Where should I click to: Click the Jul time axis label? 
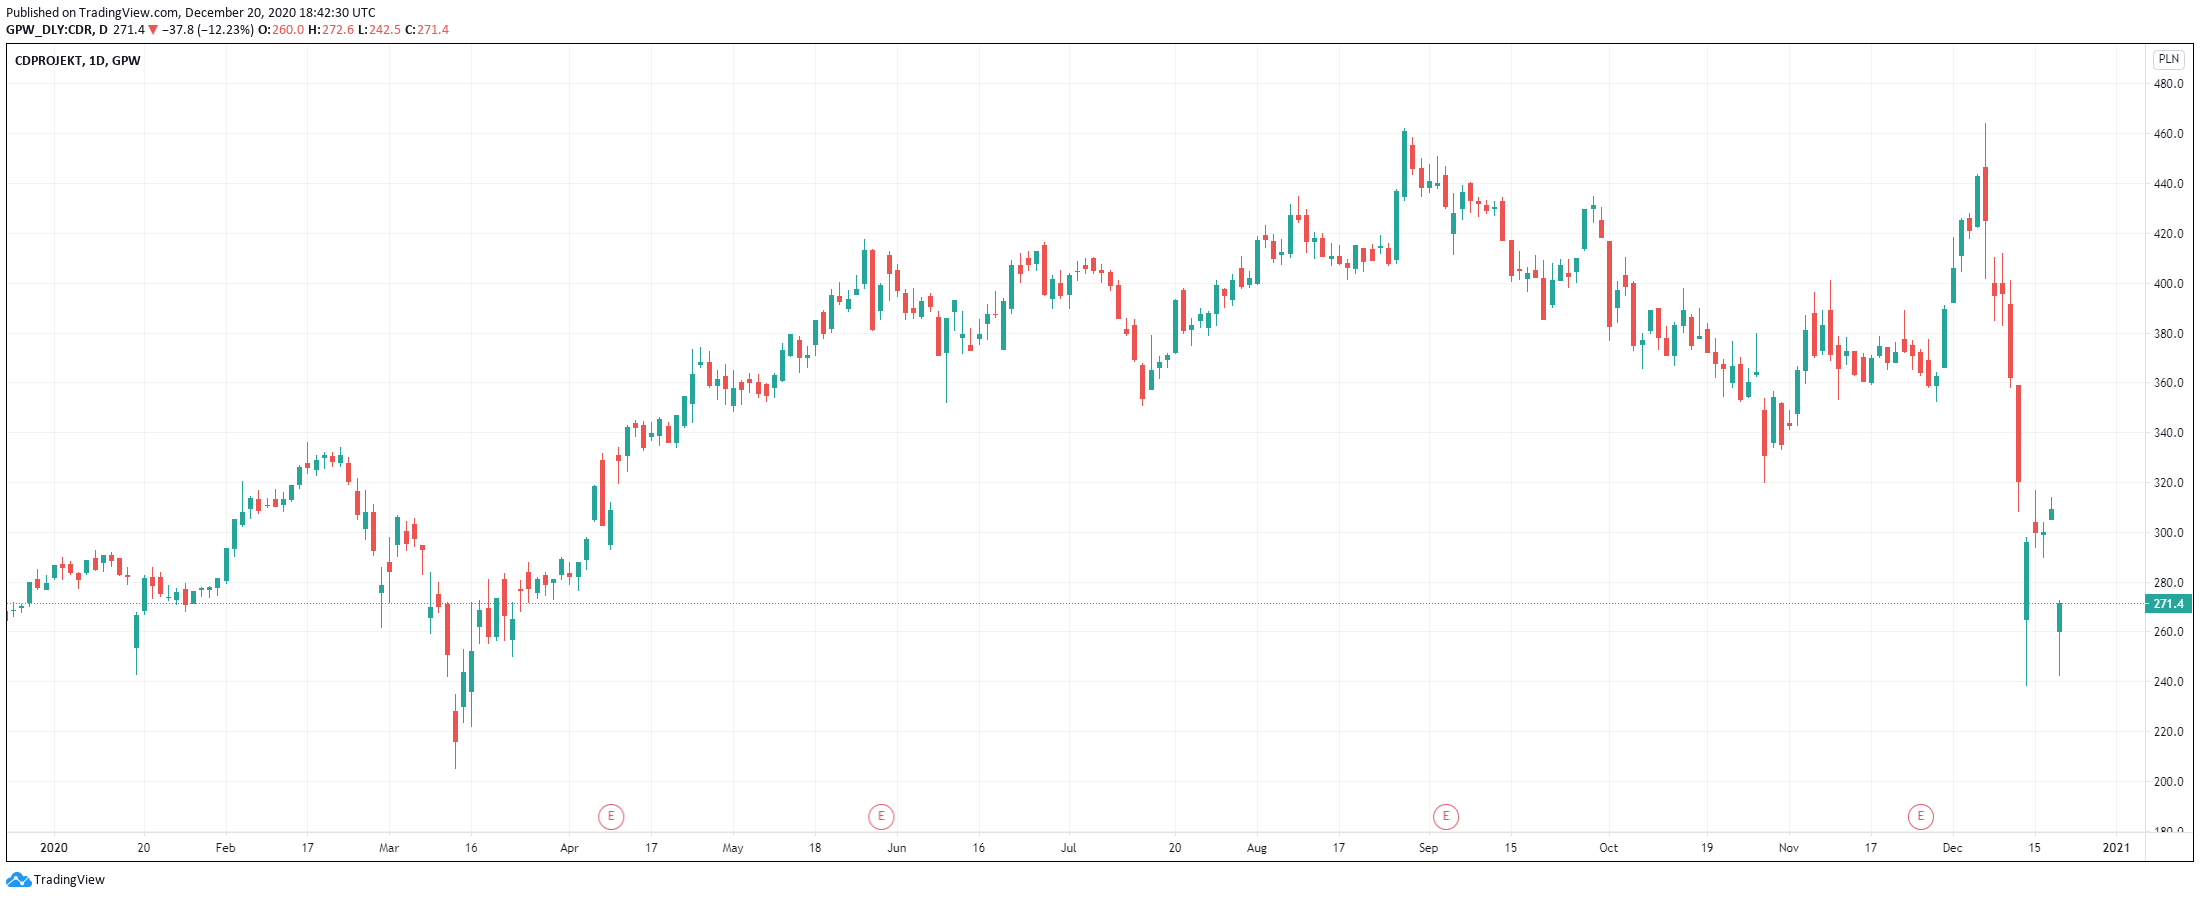click(1069, 848)
